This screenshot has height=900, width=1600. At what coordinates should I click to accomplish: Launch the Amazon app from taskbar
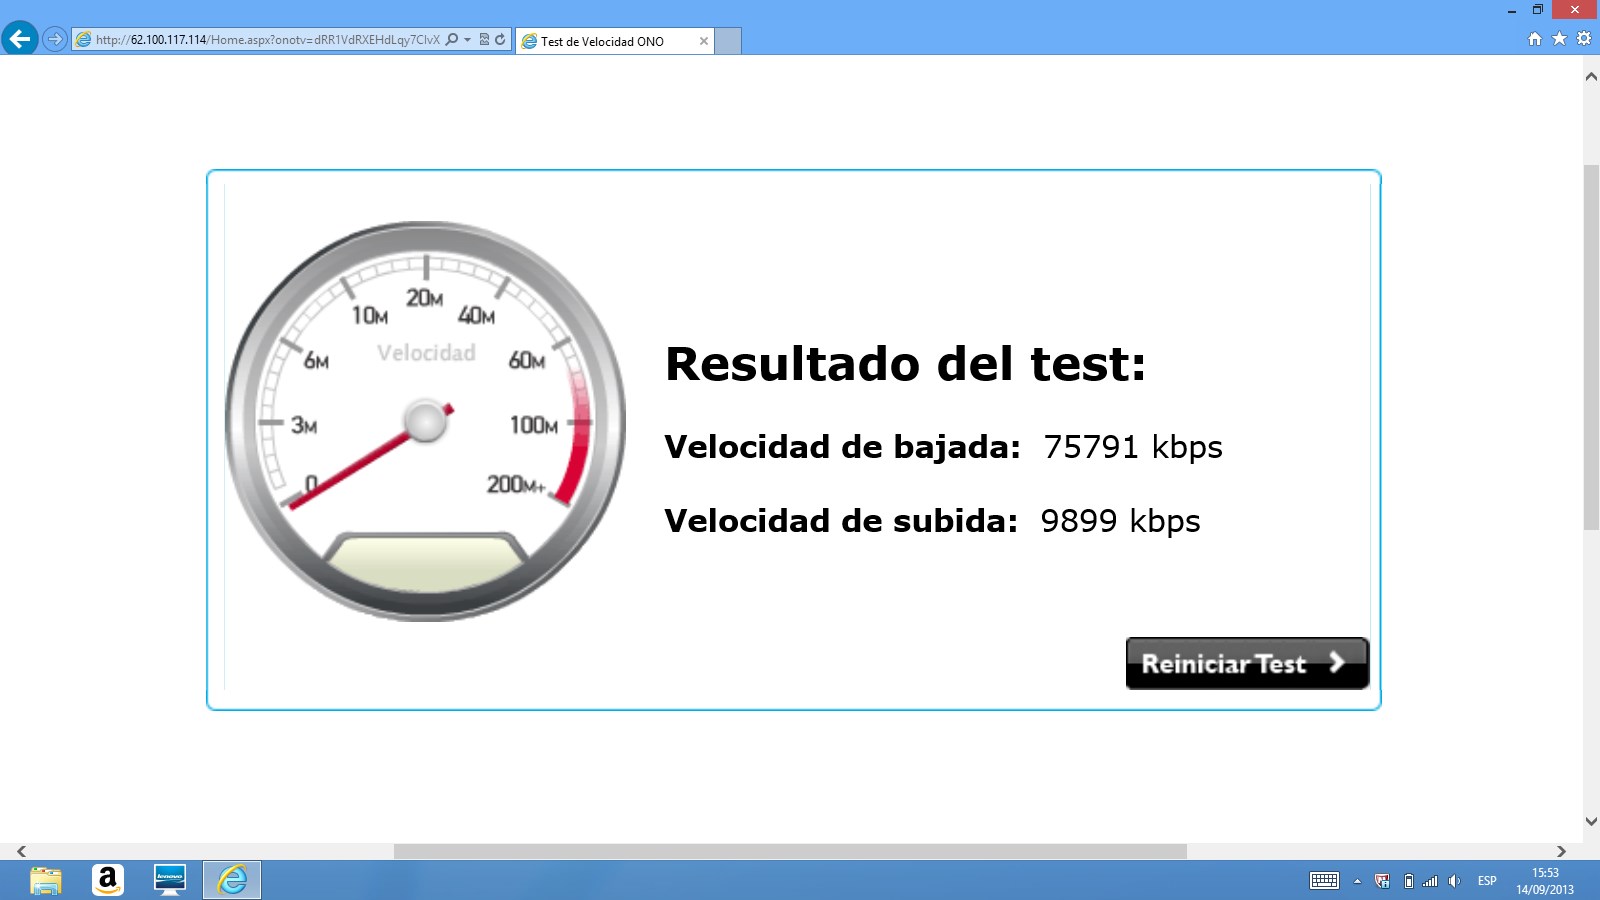[x=108, y=880]
